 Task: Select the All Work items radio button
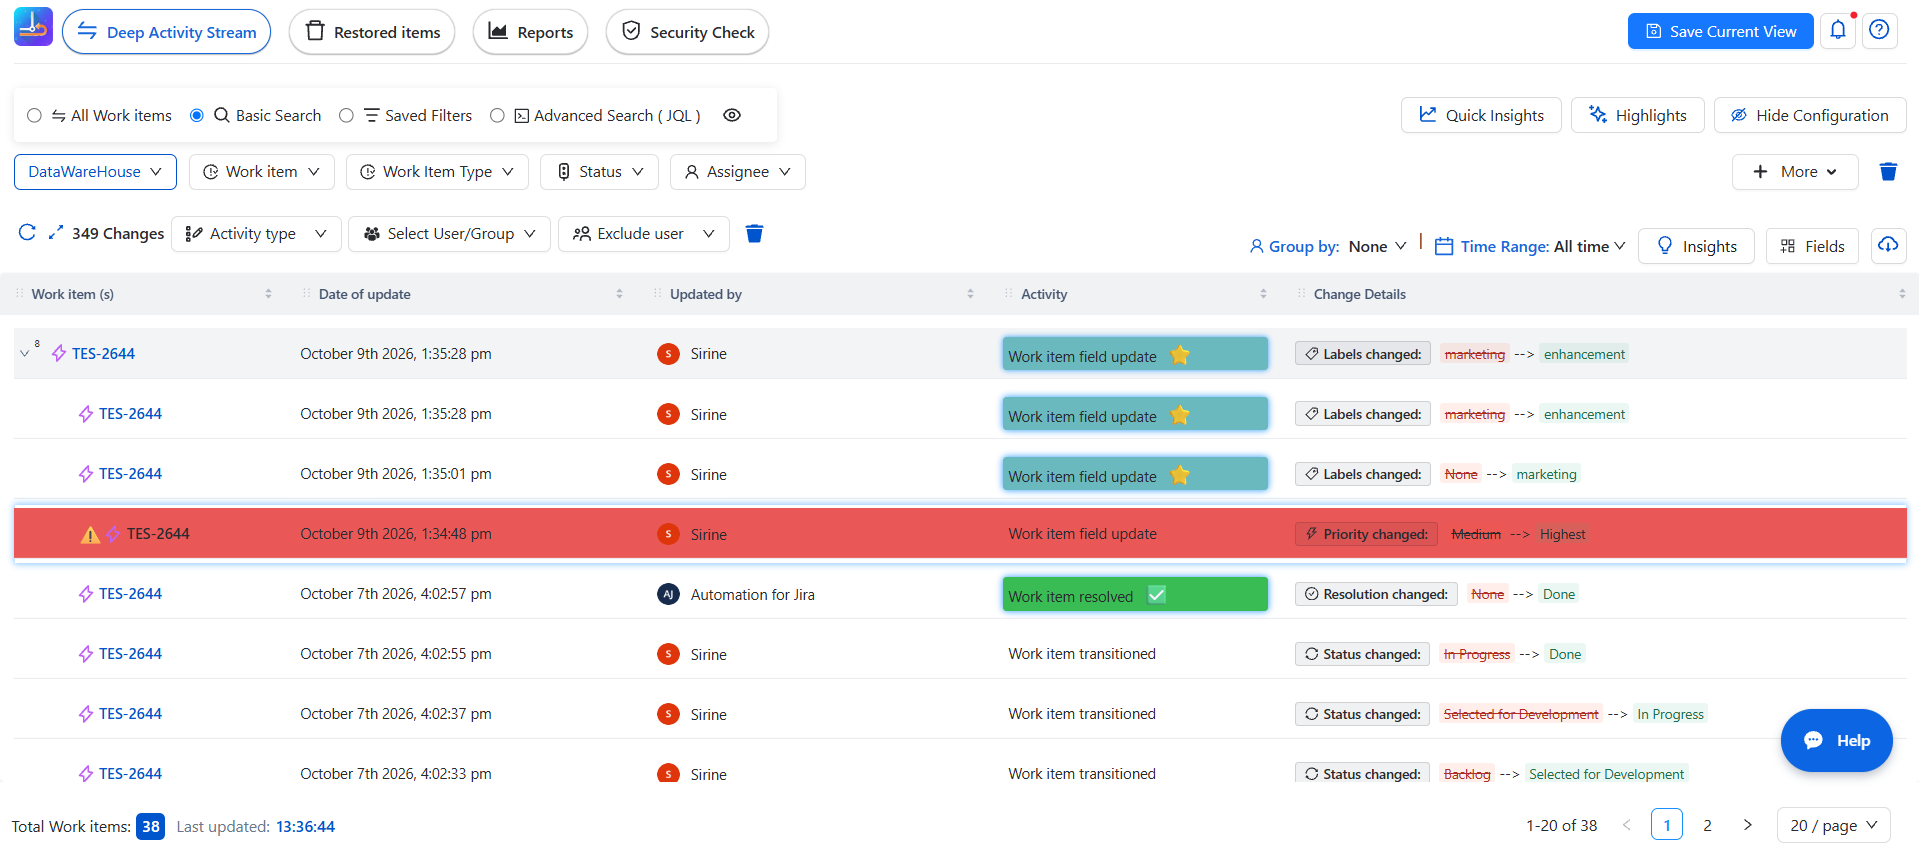point(34,116)
